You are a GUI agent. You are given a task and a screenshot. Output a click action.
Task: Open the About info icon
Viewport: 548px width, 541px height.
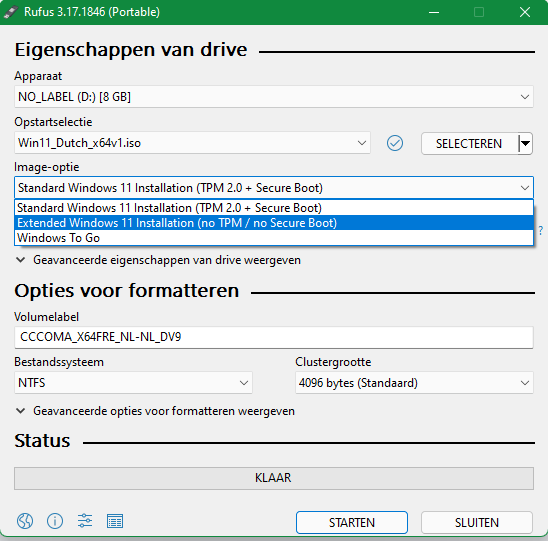click(x=55, y=521)
